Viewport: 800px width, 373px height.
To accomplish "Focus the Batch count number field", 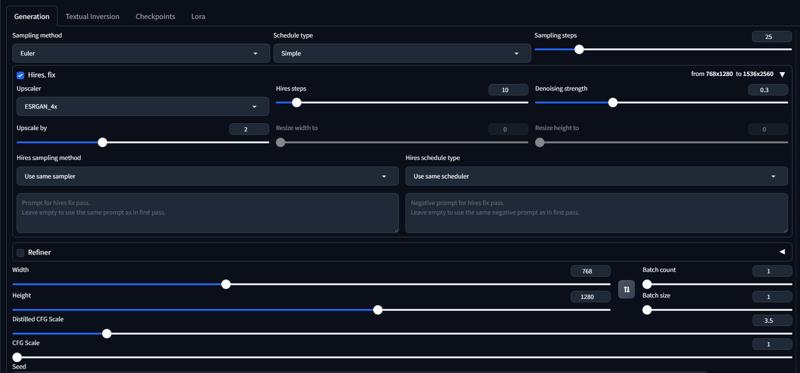I will [772, 271].
